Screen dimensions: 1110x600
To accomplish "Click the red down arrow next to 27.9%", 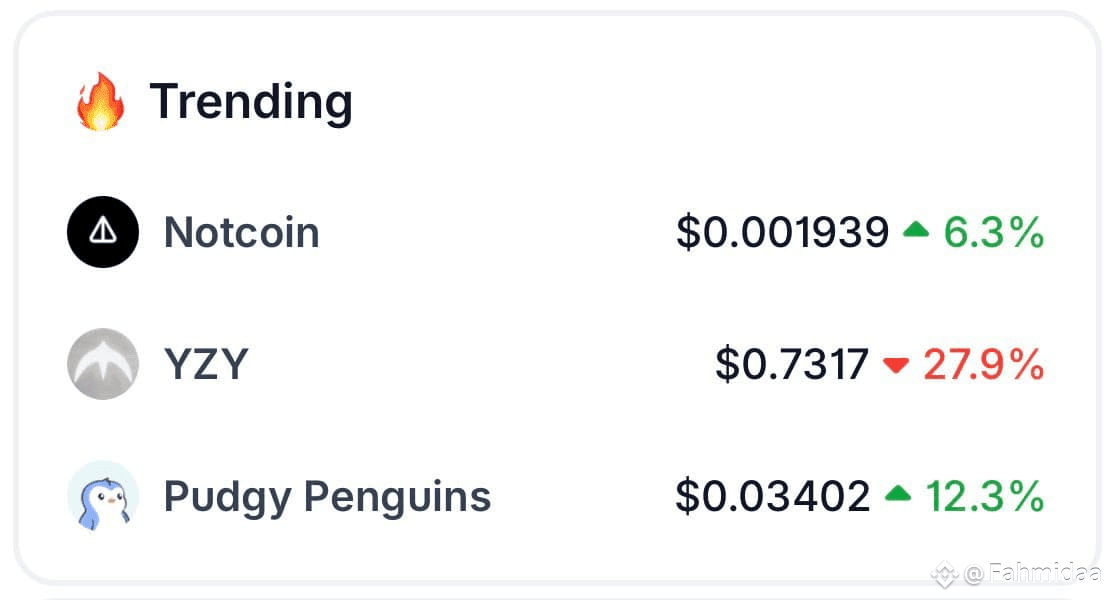I will tap(896, 364).
